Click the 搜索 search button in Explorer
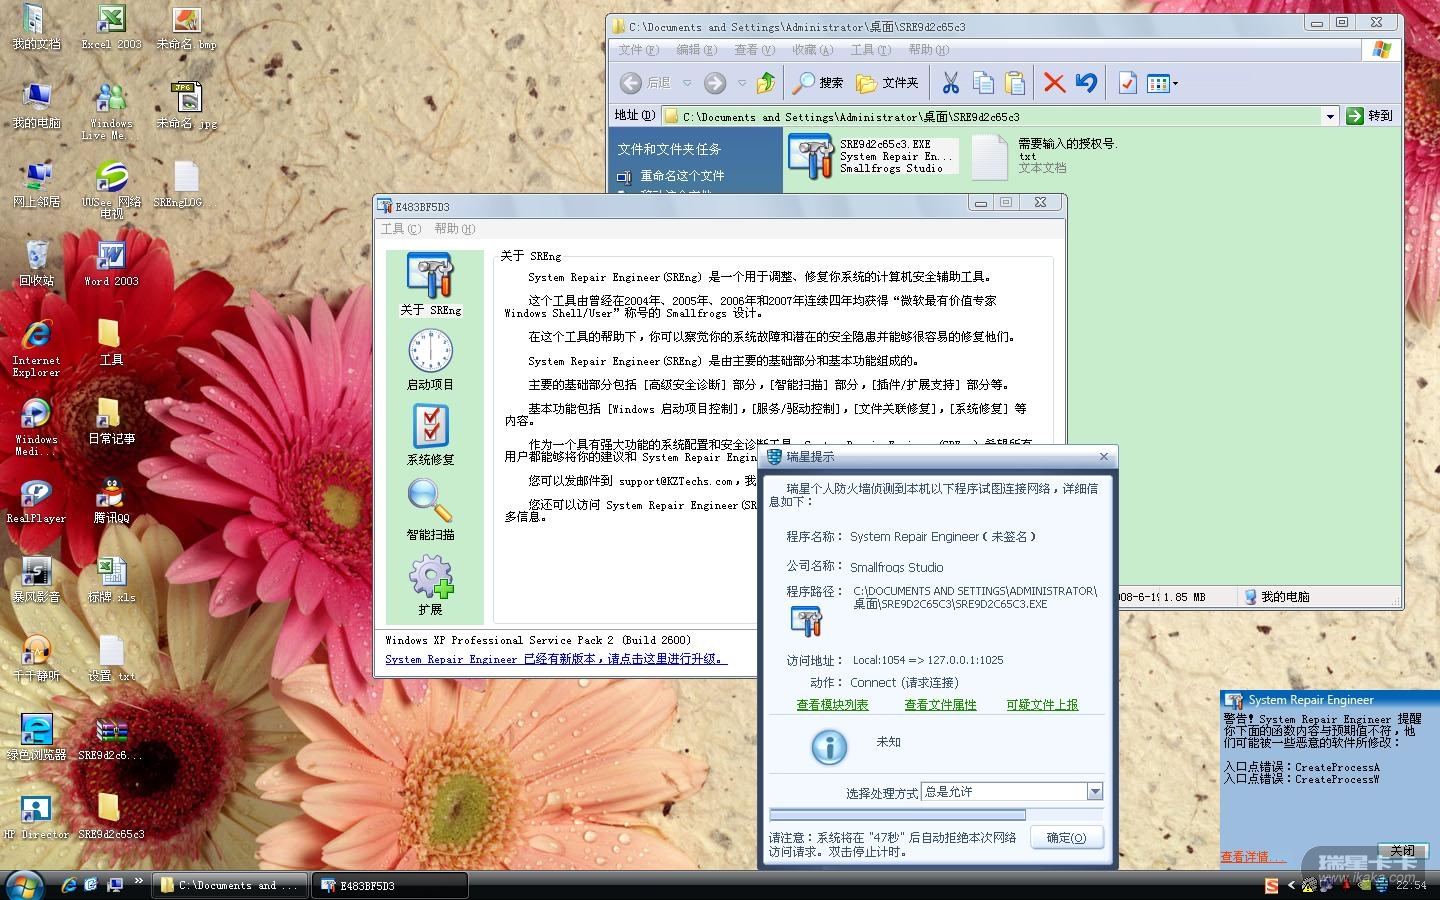This screenshot has height=900, width=1440. (x=819, y=83)
